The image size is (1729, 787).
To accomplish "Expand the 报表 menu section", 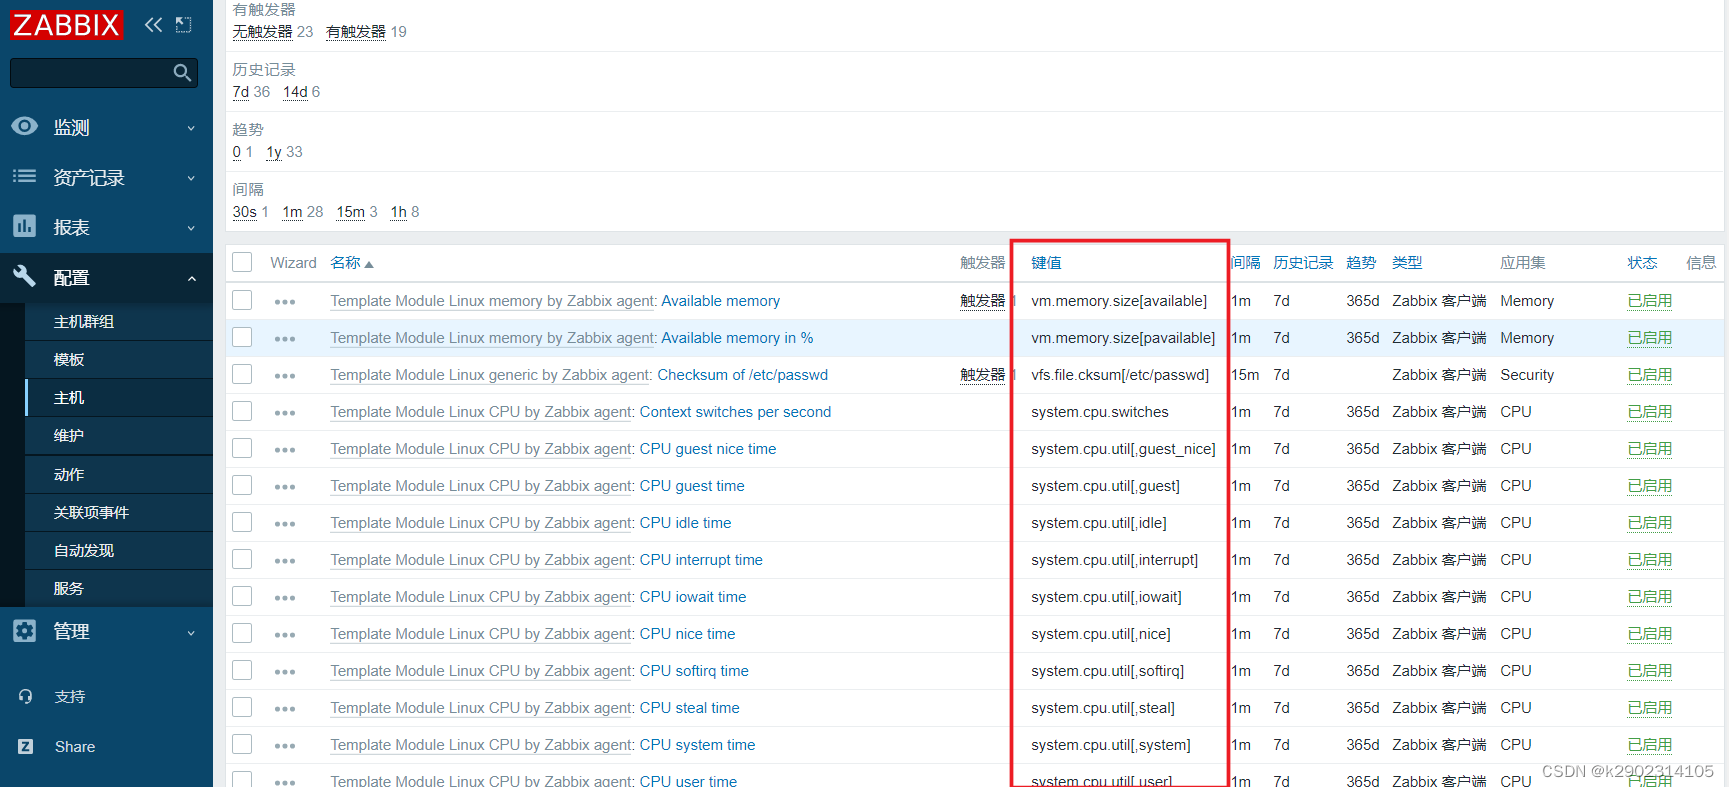I will click(106, 227).
